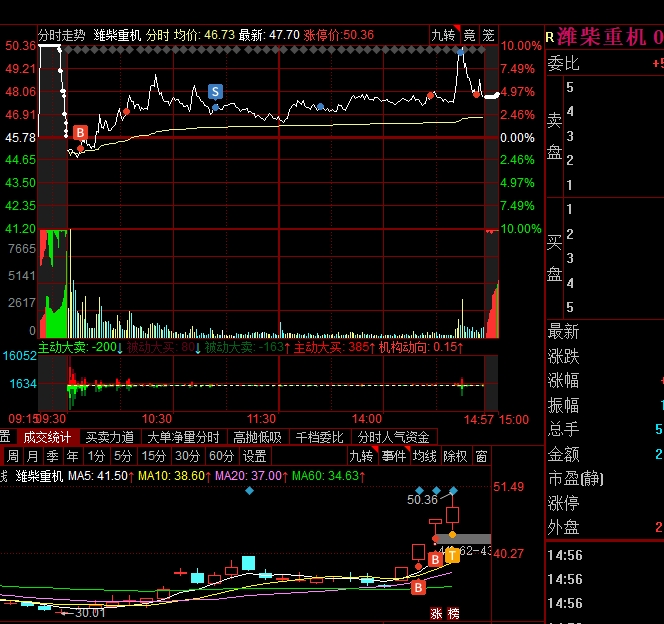The image size is (664, 624).
Task: Toggle the 均线 moving averages button
Action: [425, 456]
